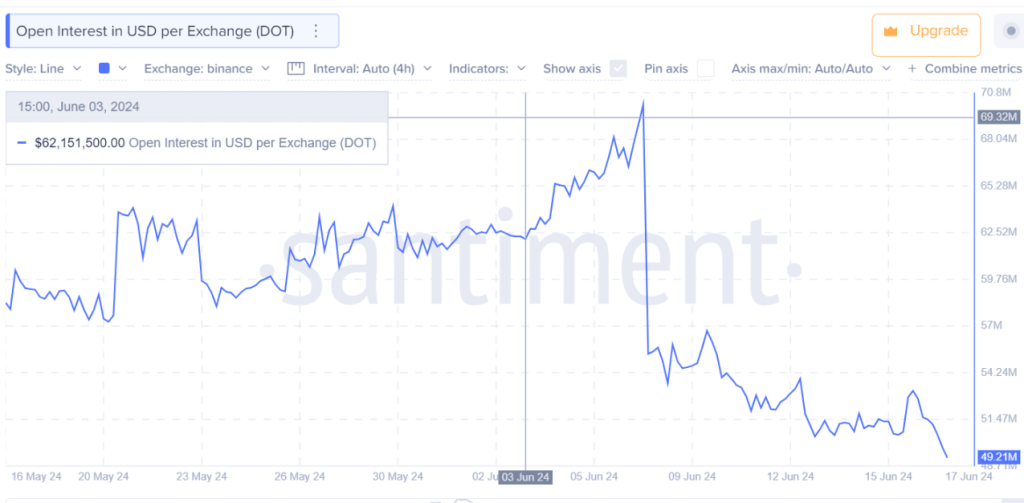This screenshot has height=503, width=1024.
Task: Expand the Indicators dropdown
Action: click(487, 68)
